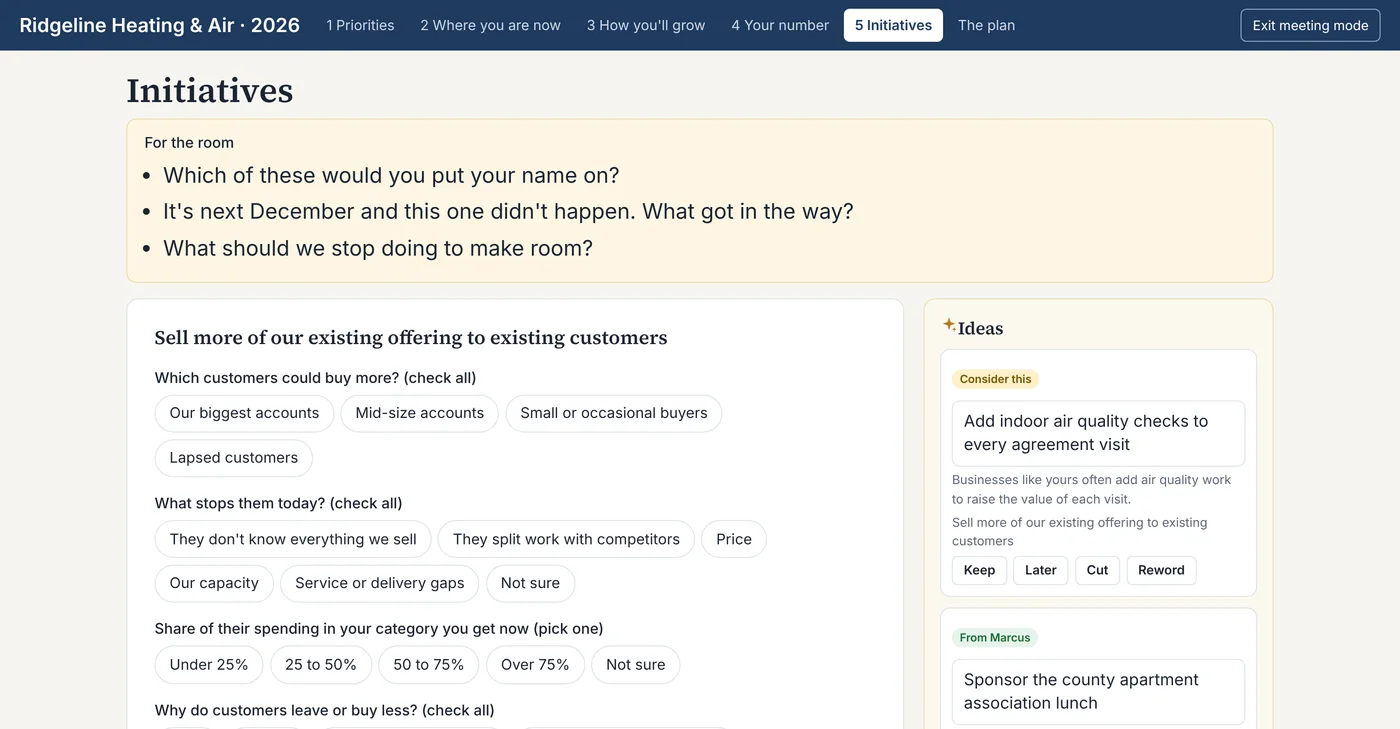Edit Sponsor the county apartment association lunch field
Viewport: 1400px width, 729px height.
(x=1098, y=692)
